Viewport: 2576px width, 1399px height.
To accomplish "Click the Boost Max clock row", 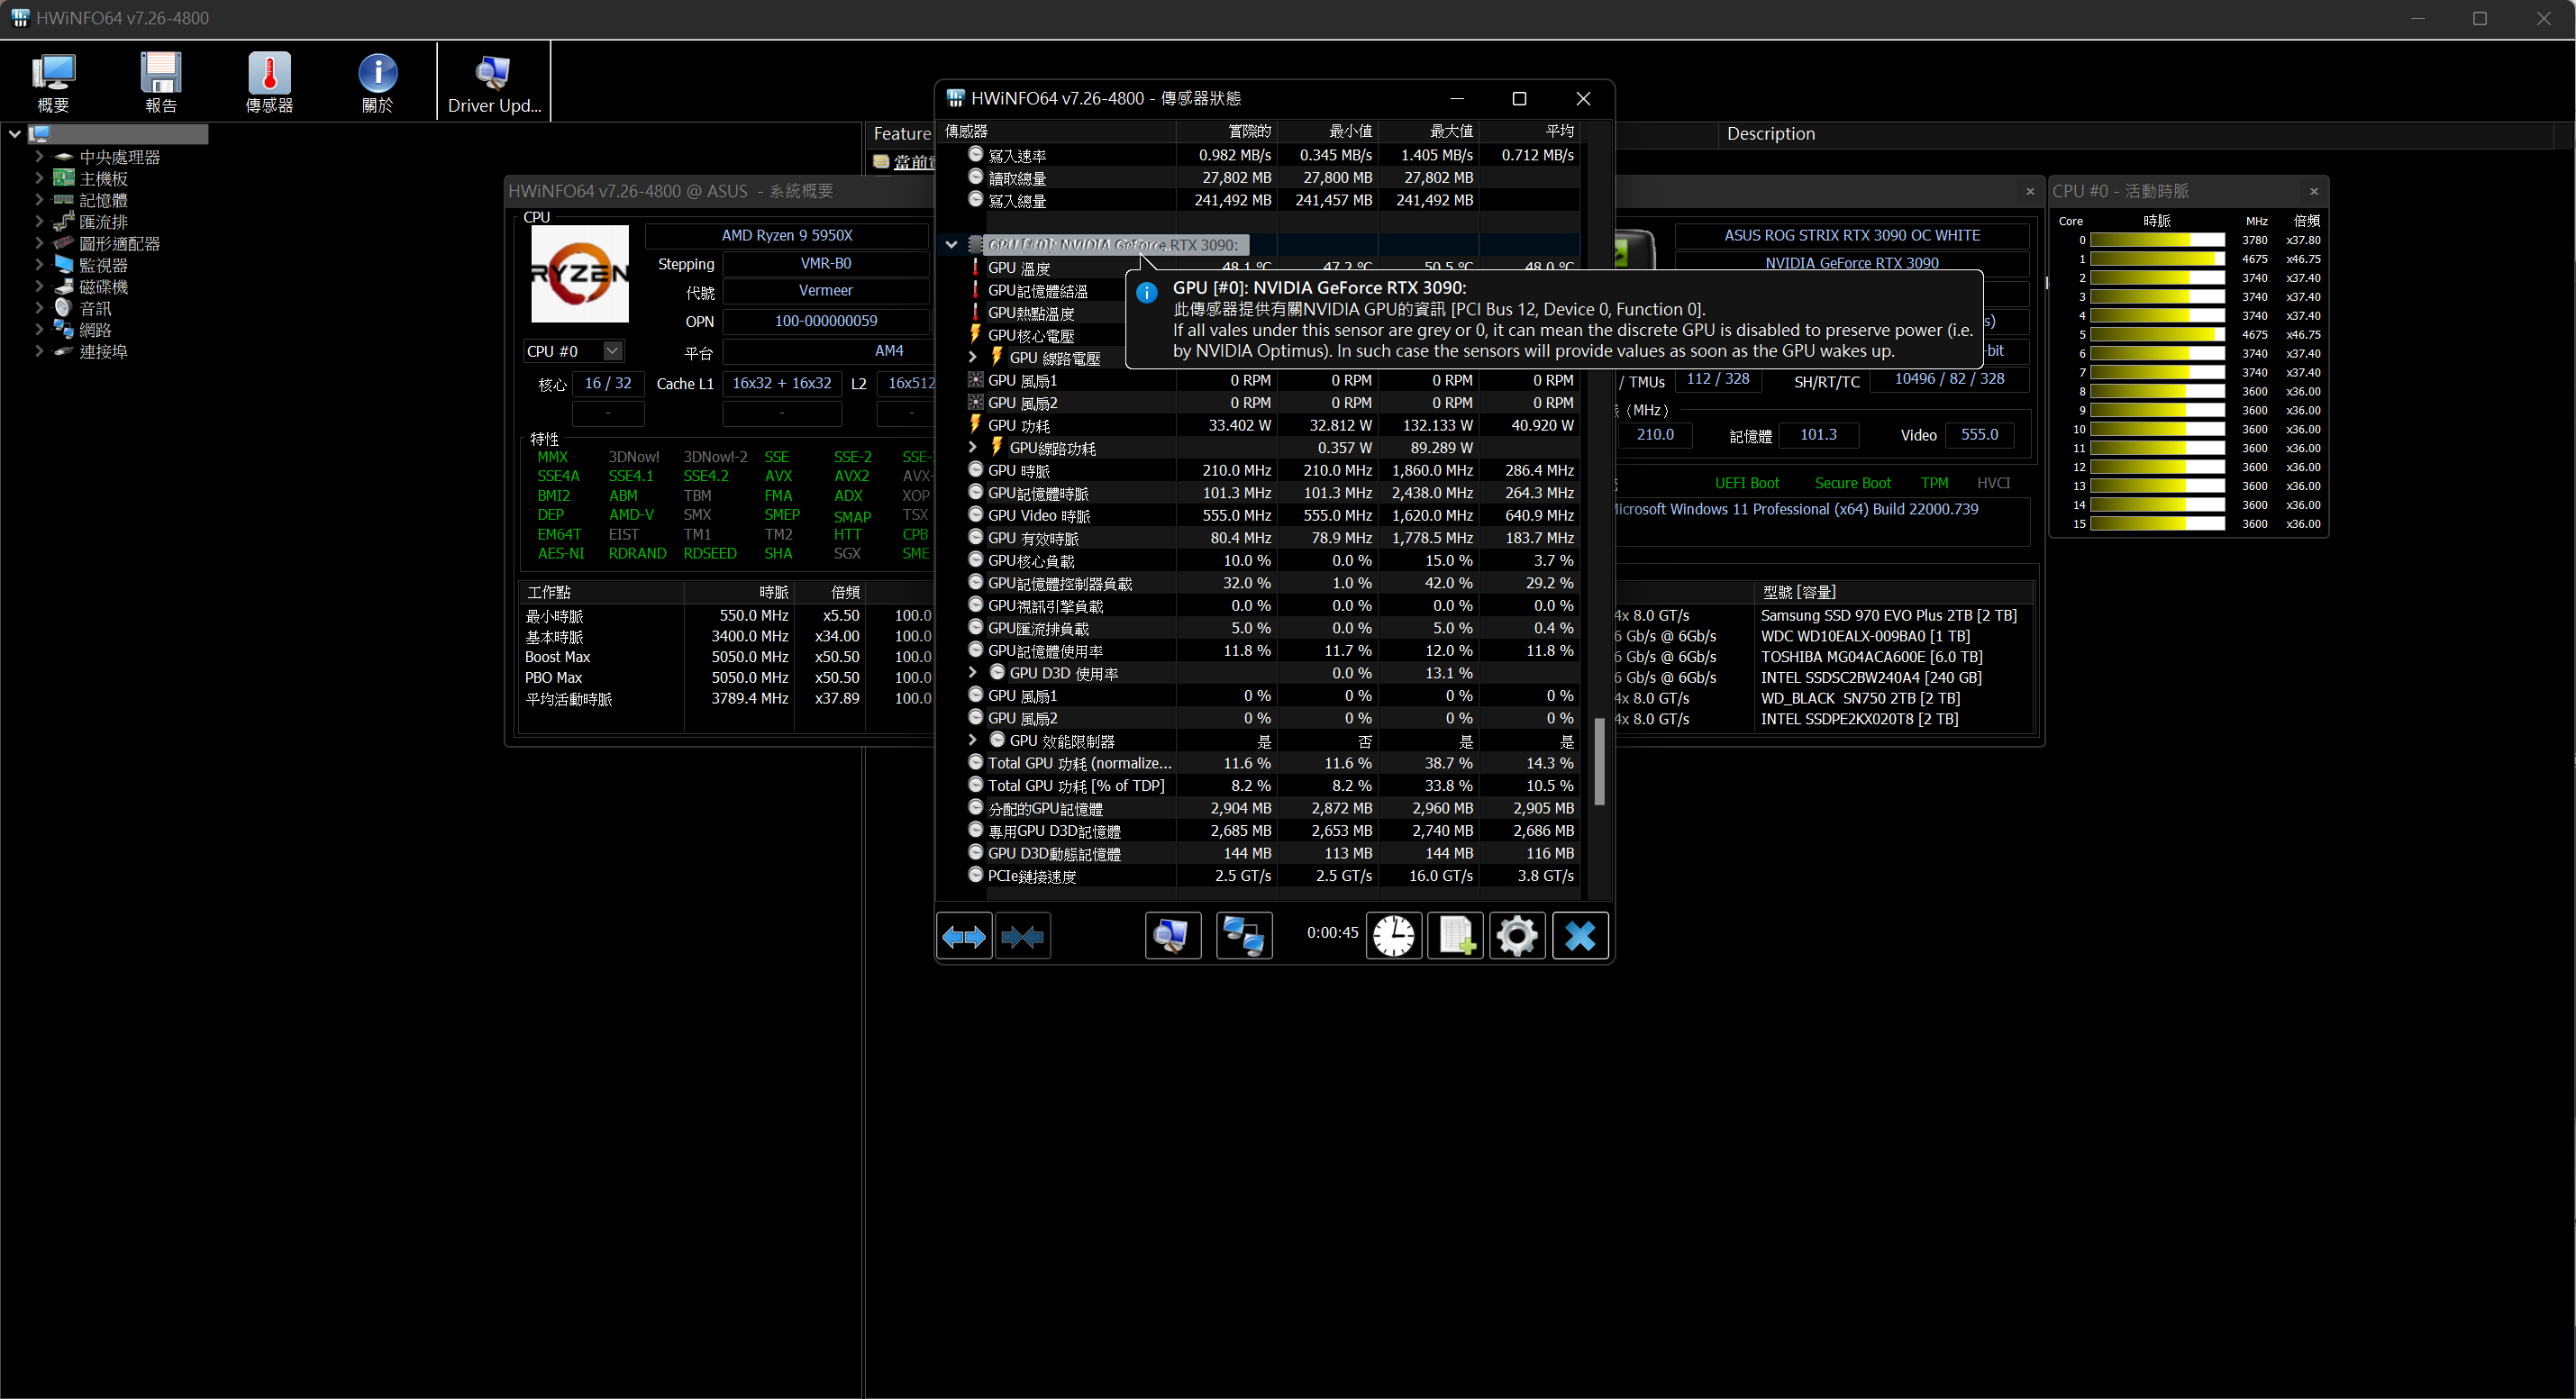I will [x=729, y=657].
